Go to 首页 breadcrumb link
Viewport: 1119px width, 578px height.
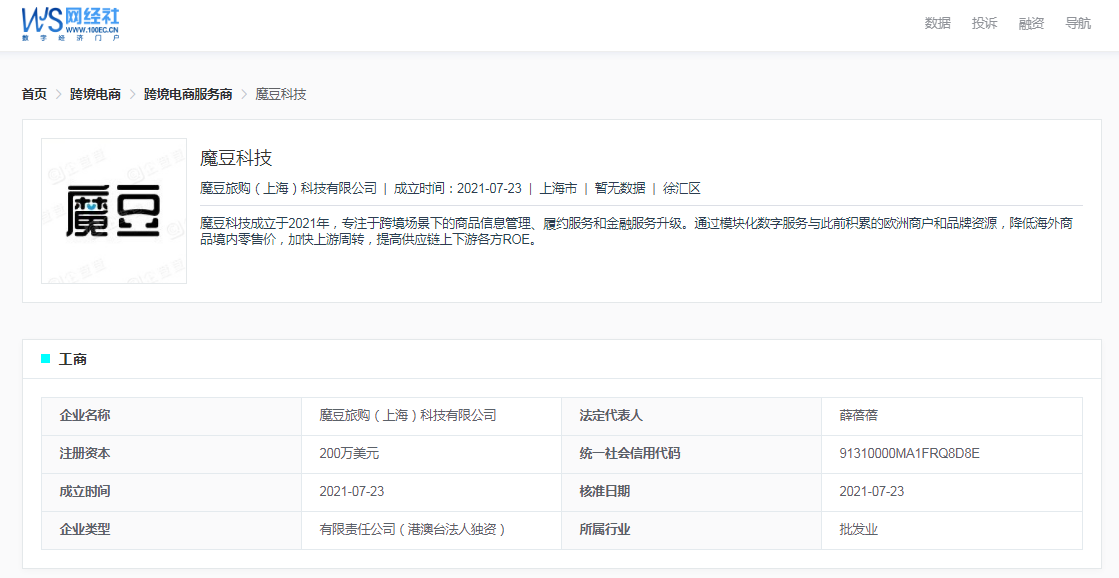pos(34,94)
